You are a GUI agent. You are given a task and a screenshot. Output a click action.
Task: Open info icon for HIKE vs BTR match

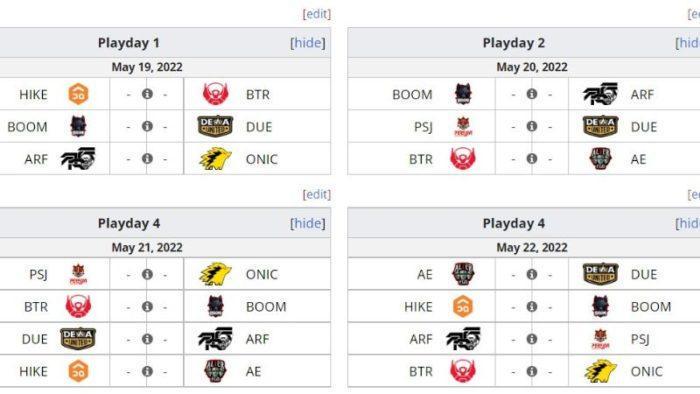(x=147, y=94)
